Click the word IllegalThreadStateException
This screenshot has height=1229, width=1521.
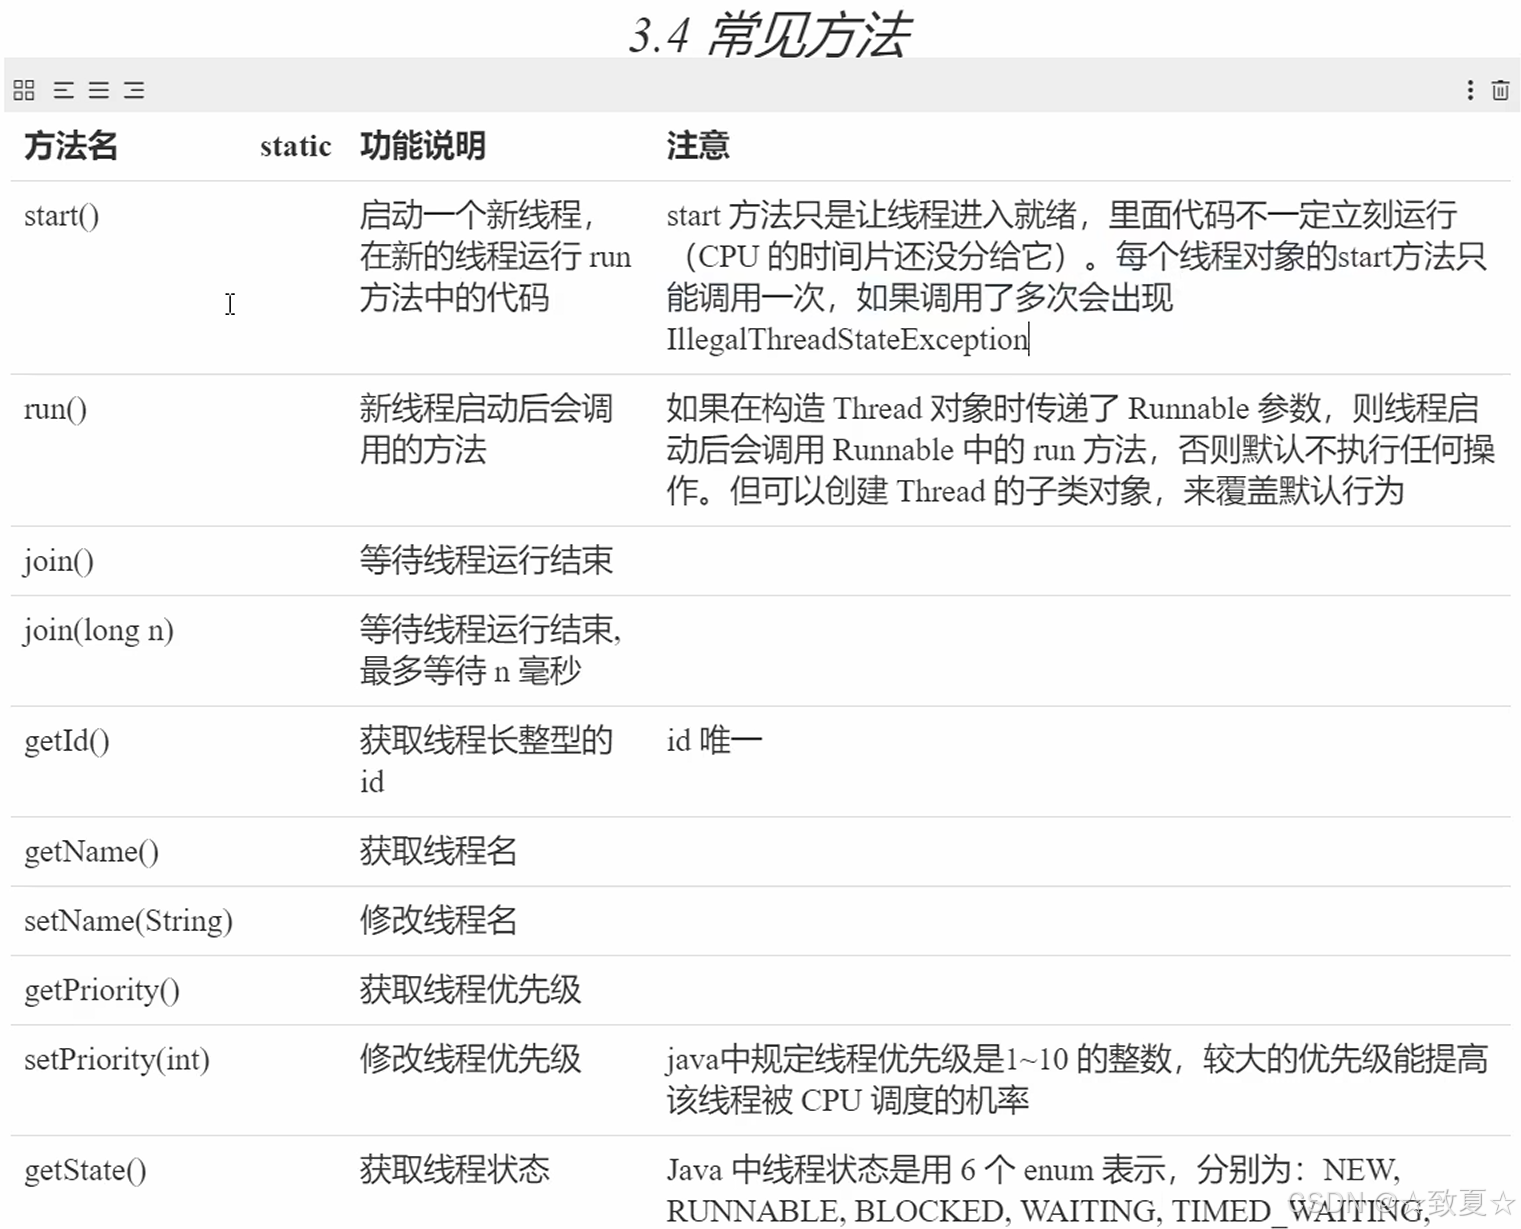pos(847,340)
